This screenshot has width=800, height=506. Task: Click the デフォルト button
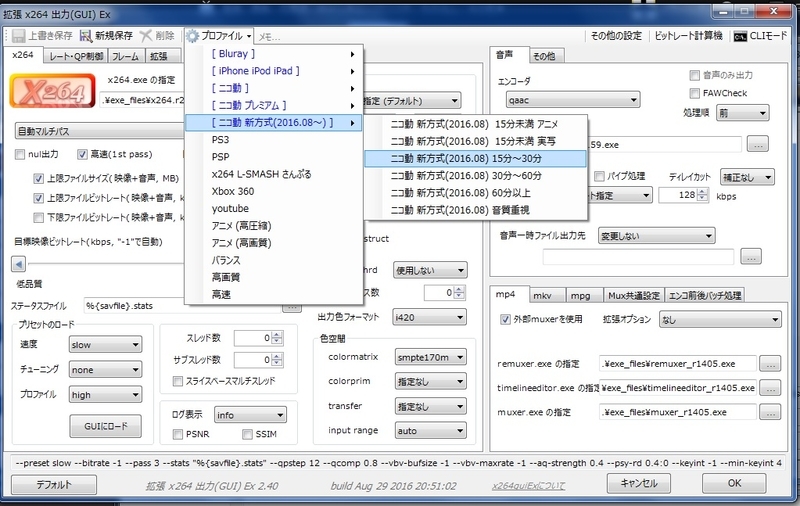click(x=54, y=484)
